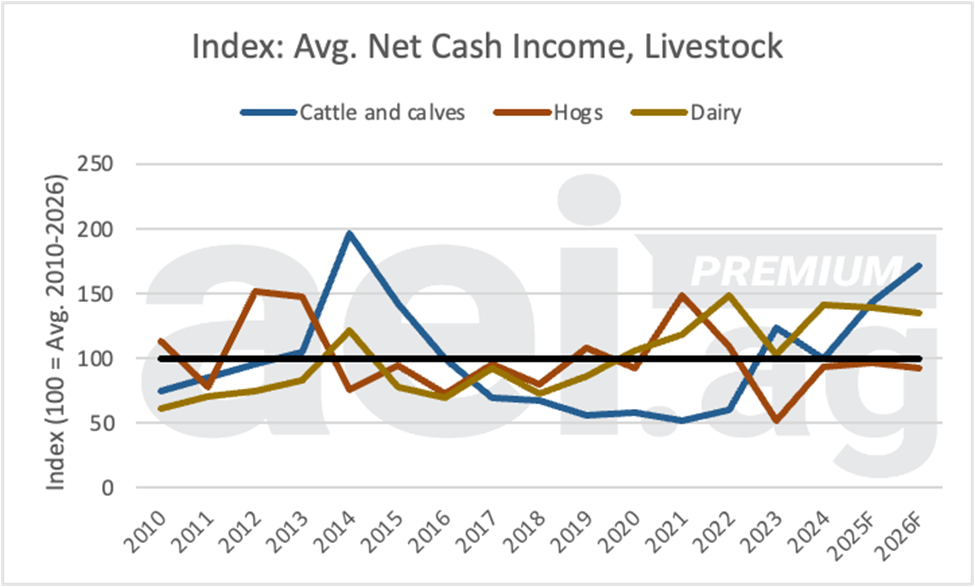Click the blue Cattle and calves legend line marker

268,112
